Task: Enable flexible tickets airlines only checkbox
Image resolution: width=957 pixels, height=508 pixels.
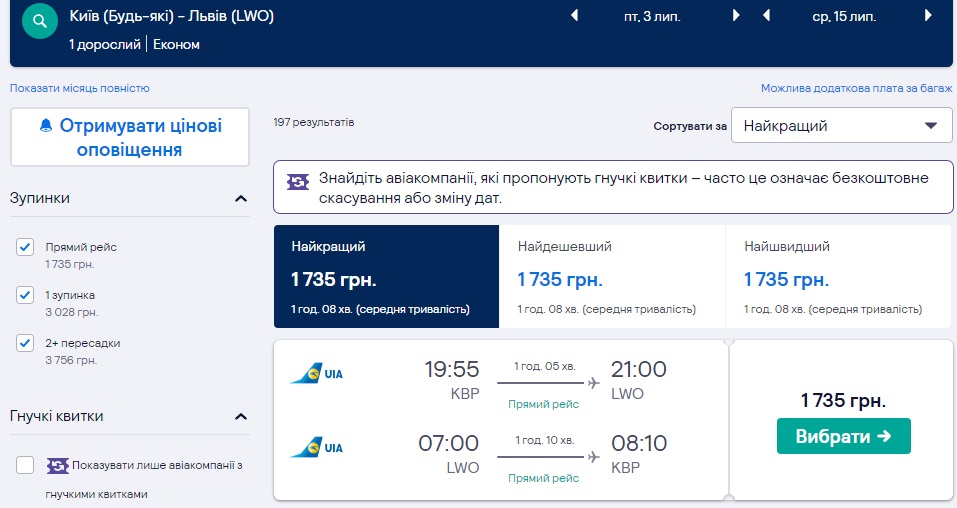Action: (26, 465)
